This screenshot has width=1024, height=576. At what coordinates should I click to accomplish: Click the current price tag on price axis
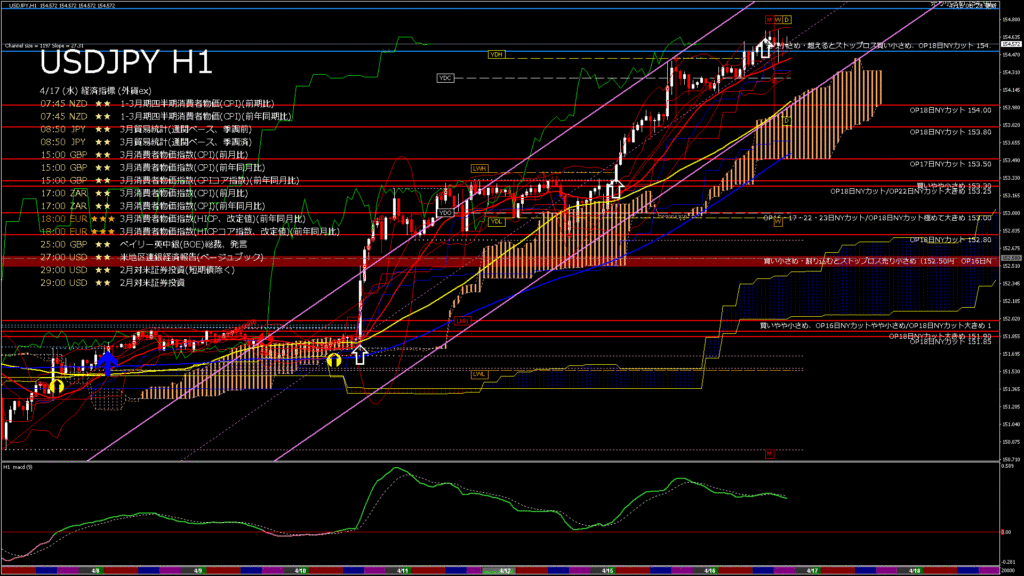click(1010, 45)
